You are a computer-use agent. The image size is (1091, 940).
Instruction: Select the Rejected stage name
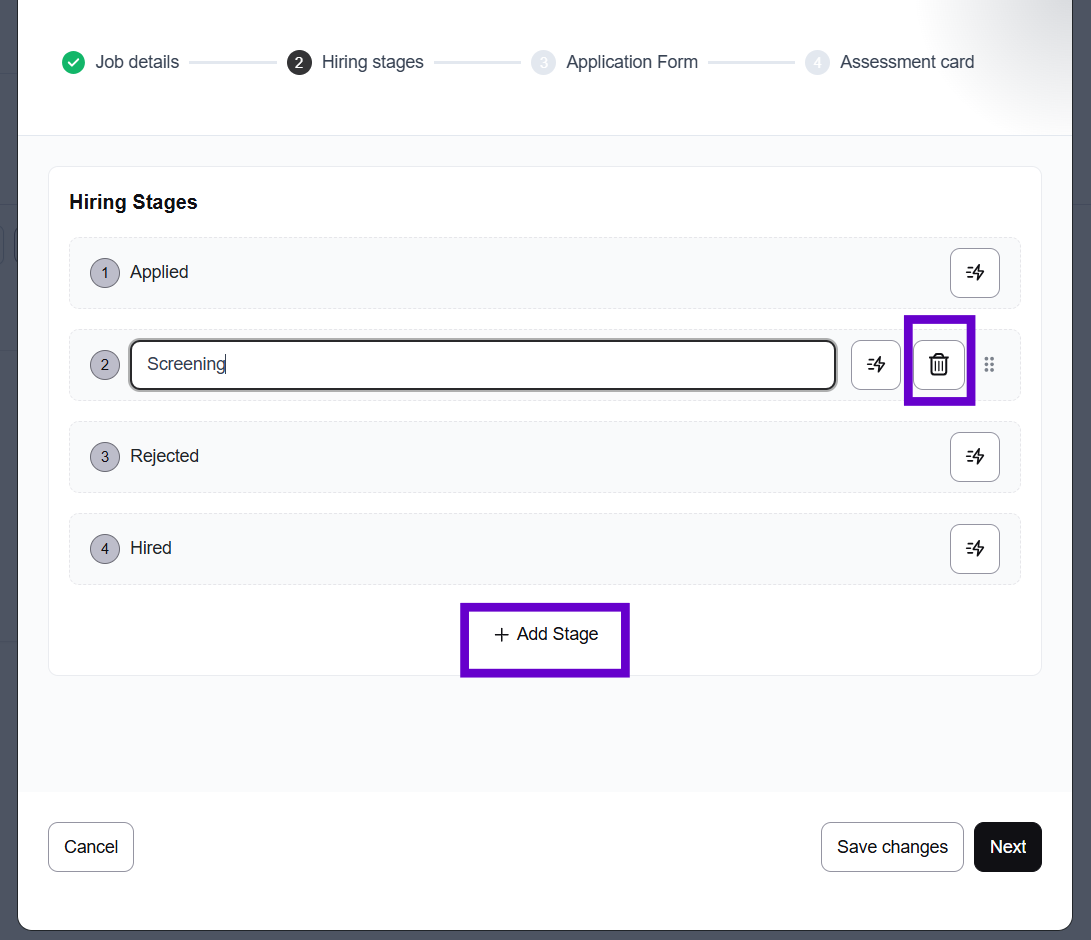(164, 456)
